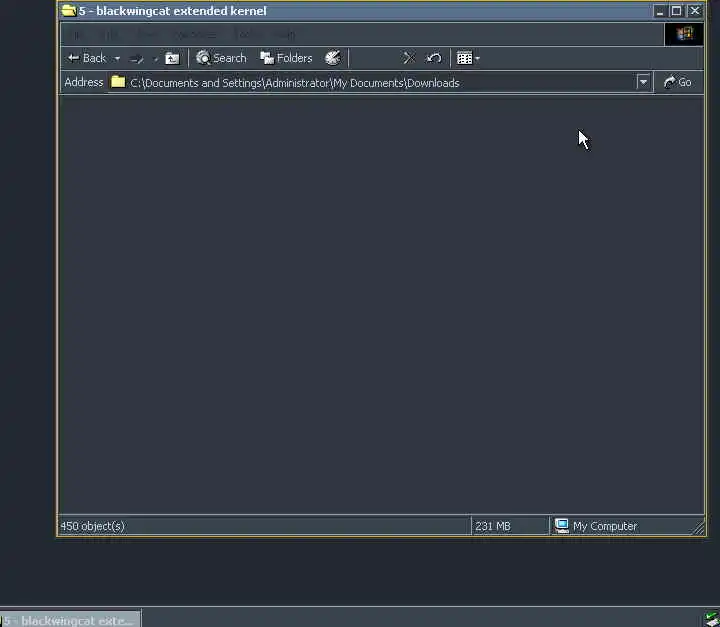Image resolution: width=720 pixels, height=627 pixels.
Task: Open the Back history dropdown arrow
Action: 117,58
